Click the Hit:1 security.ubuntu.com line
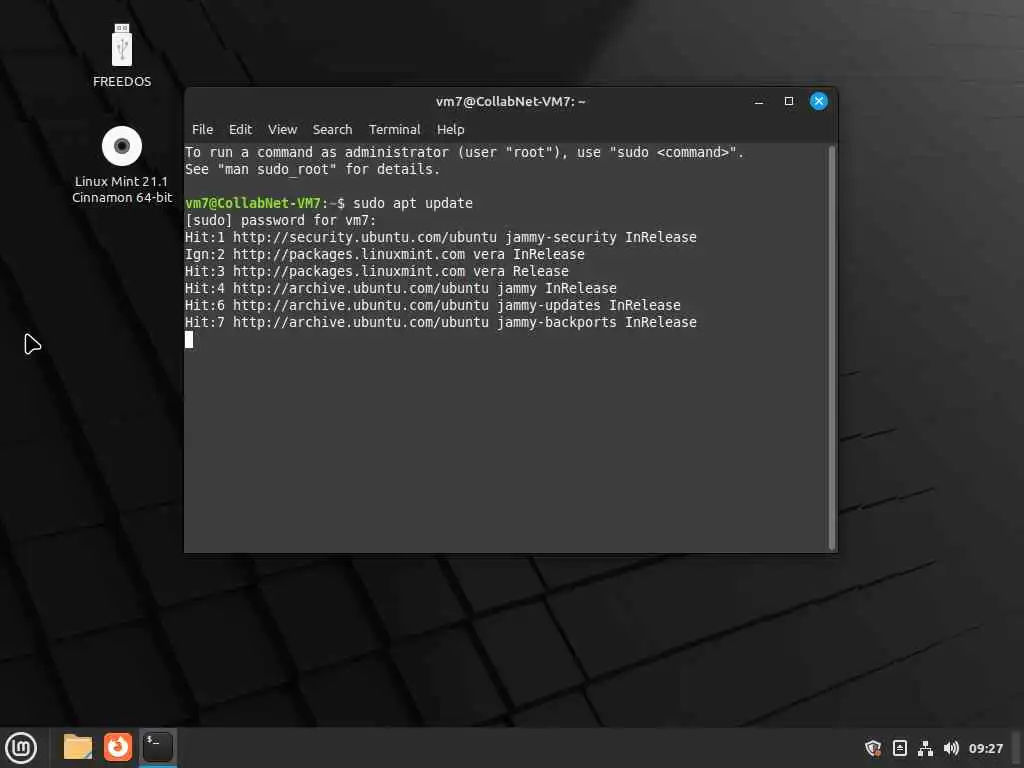 [x=441, y=237]
